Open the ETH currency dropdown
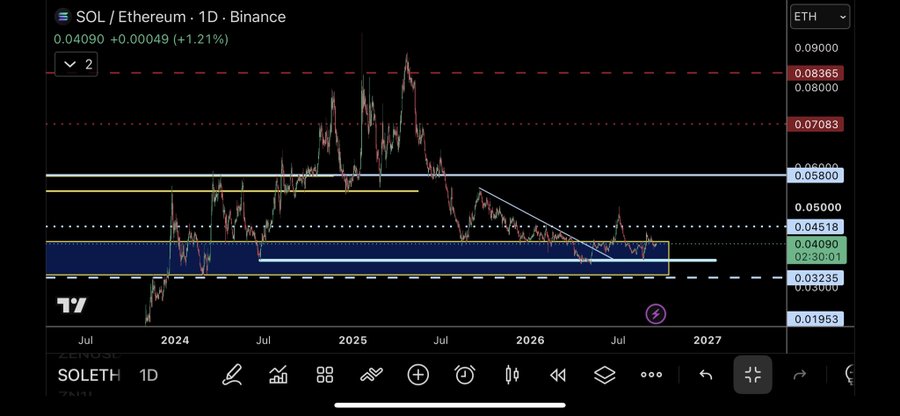Image resolution: width=900 pixels, height=416 pixels. pos(820,17)
